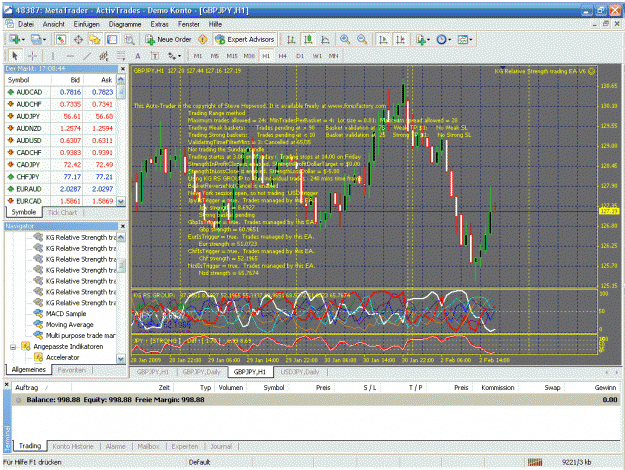Click the yellow diamond MetaEditor icon
This screenshot has height=470, width=625.
click(202, 39)
